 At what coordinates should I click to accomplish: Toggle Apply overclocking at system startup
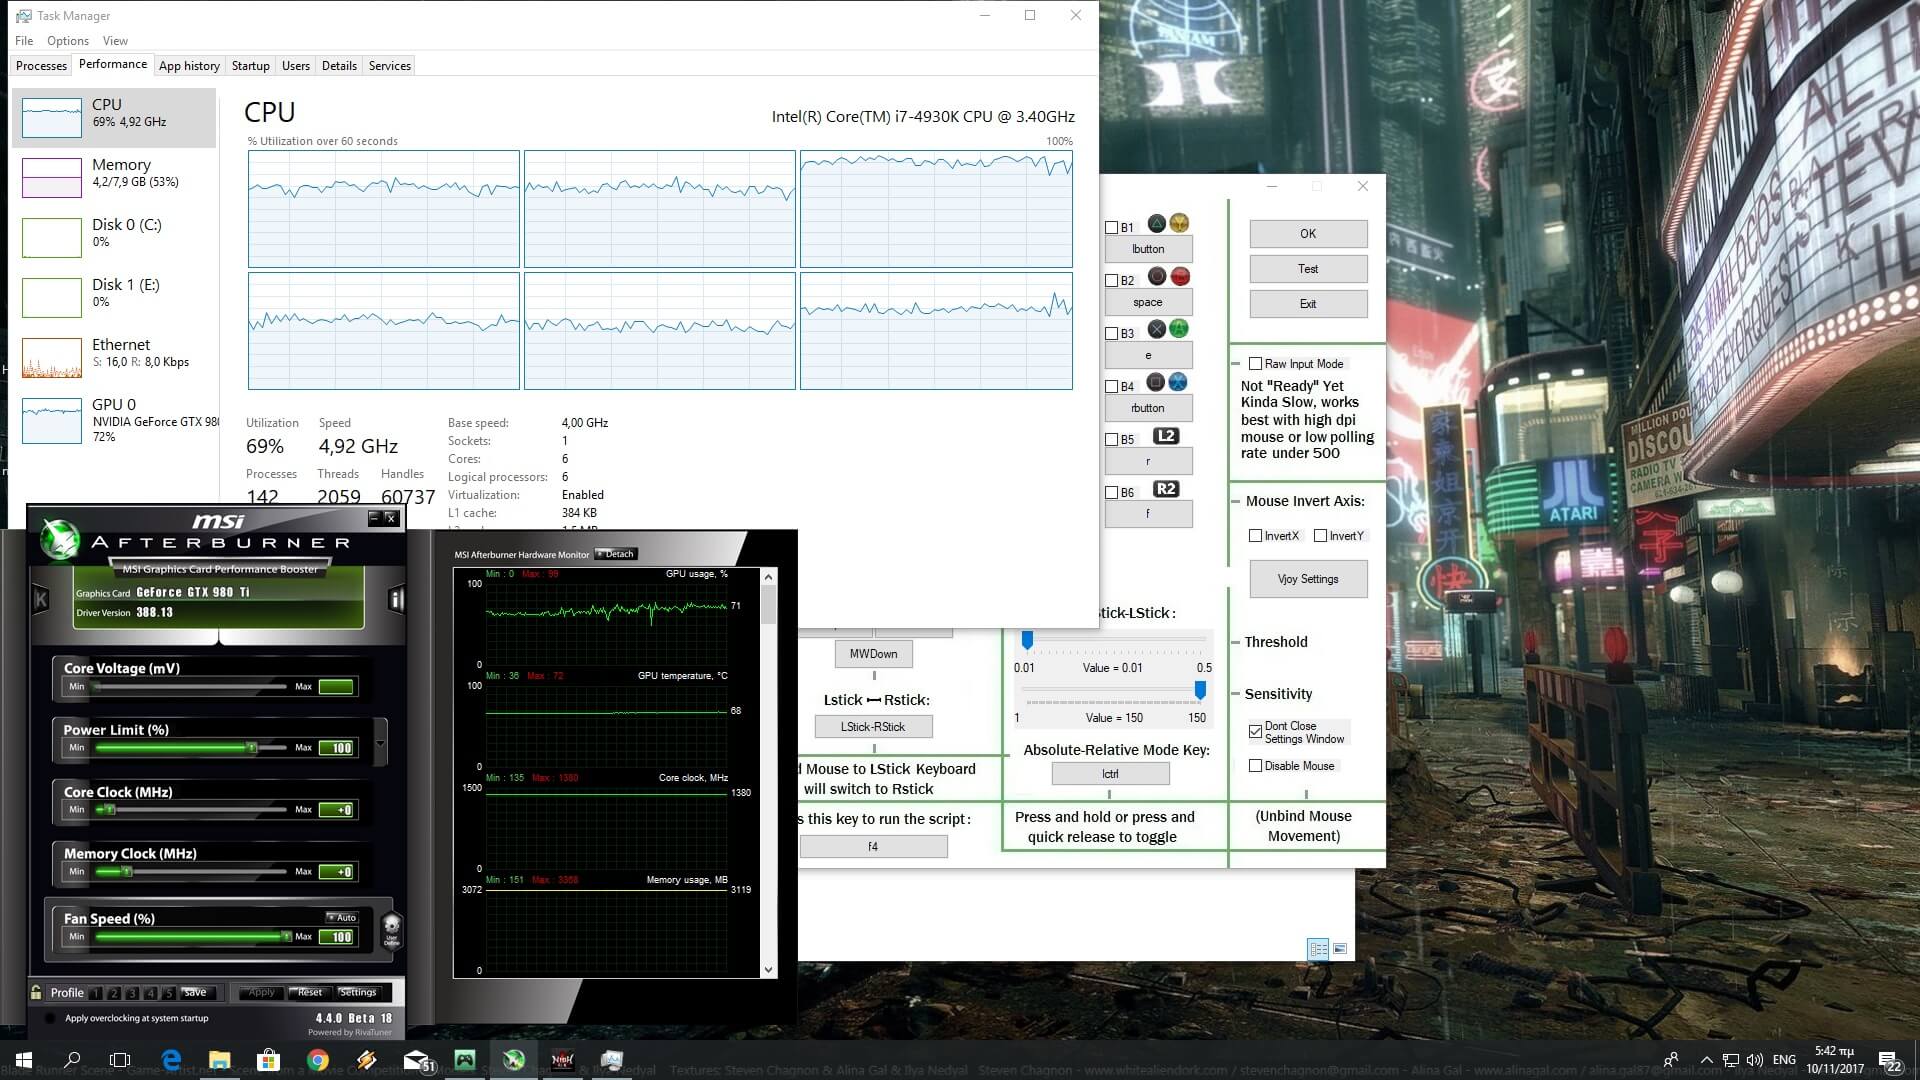coord(50,1019)
